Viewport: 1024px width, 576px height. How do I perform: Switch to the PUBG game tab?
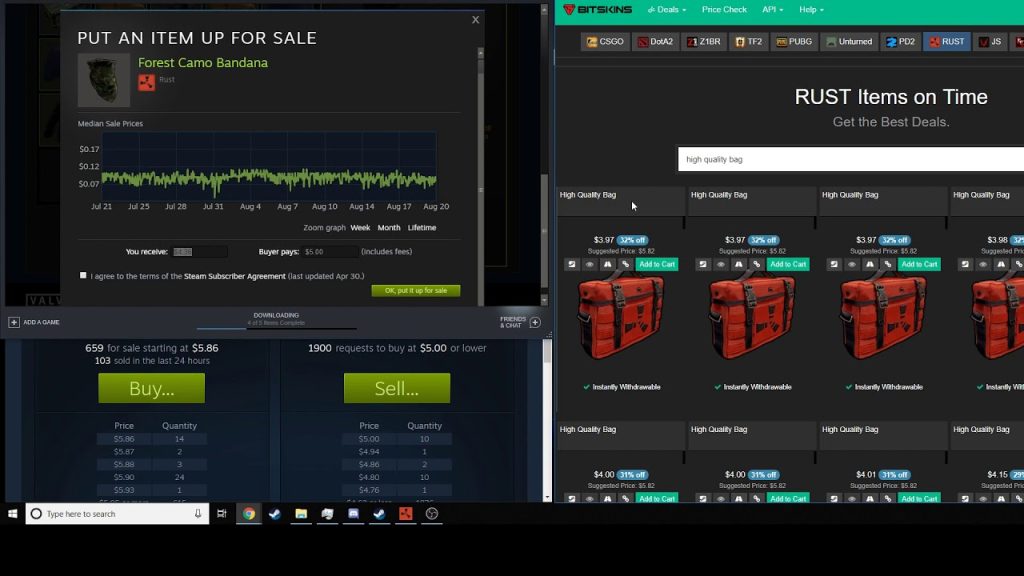tap(794, 42)
